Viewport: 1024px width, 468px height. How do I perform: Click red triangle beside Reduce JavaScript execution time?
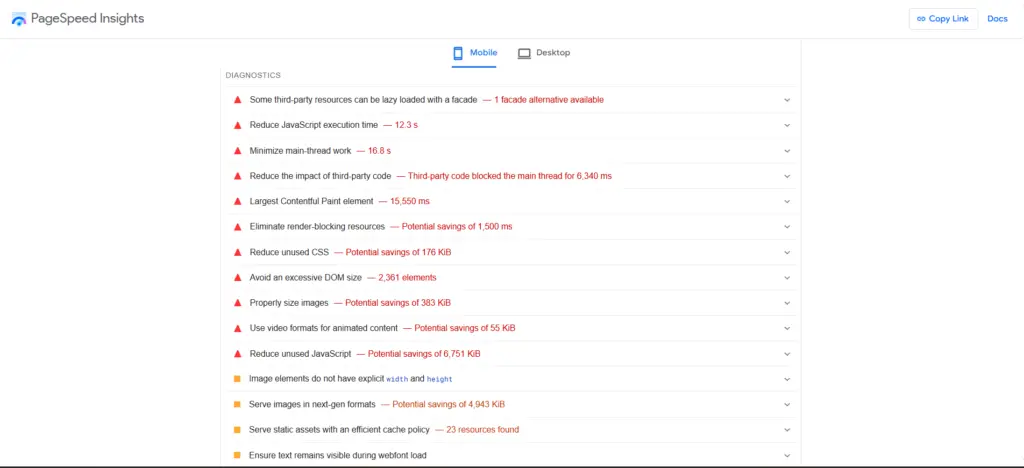point(238,125)
